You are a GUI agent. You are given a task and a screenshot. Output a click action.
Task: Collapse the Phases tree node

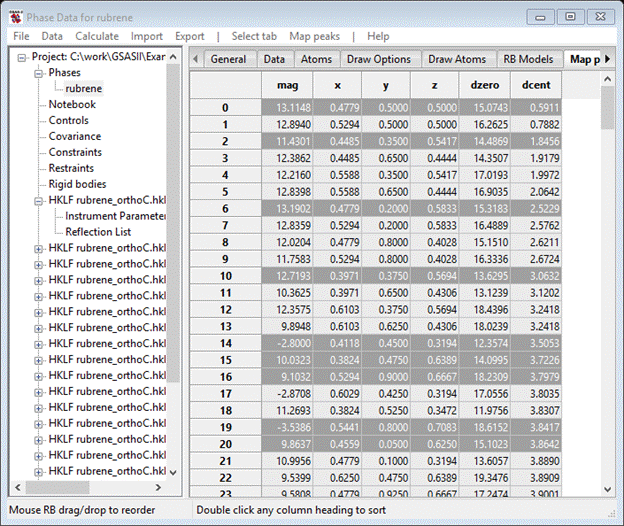point(38,73)
